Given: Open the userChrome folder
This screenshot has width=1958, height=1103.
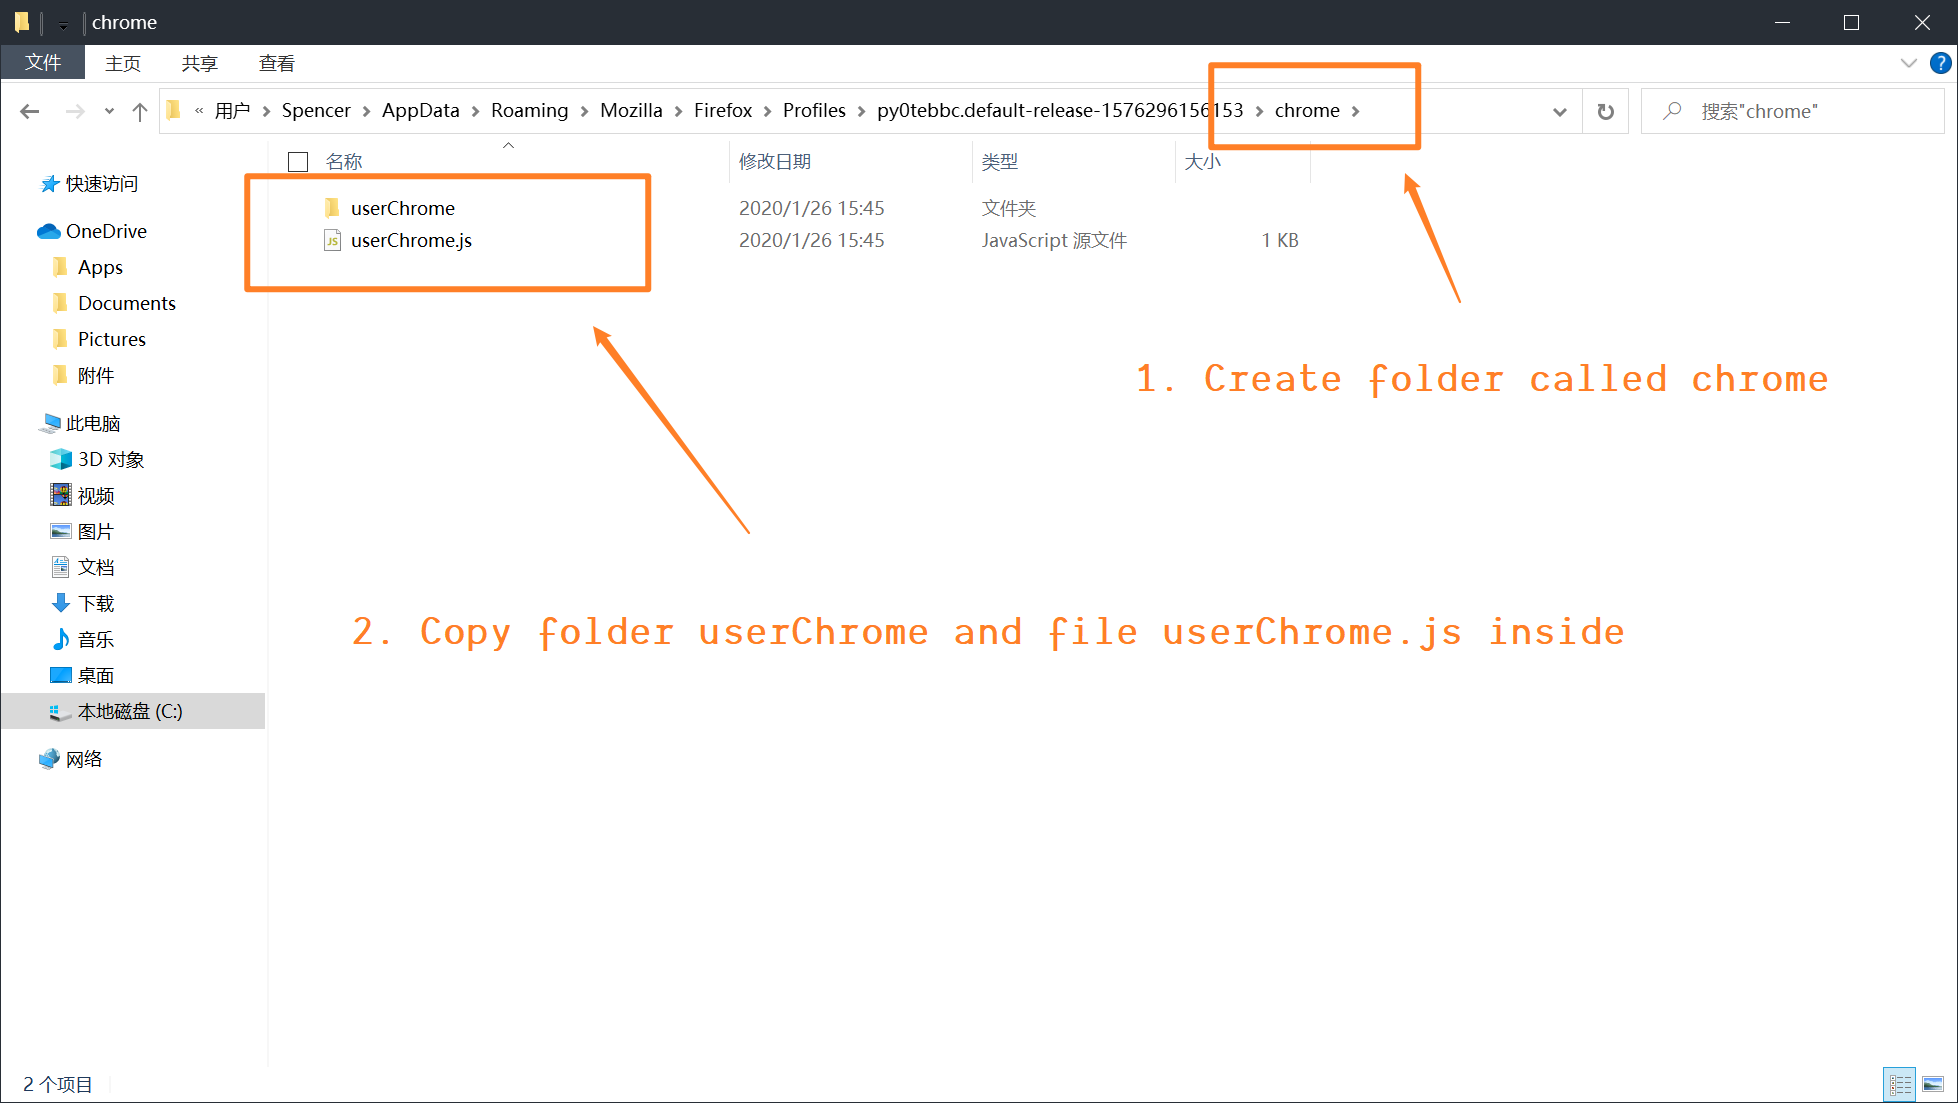Looking at the screenshot, I should pos(402,208).
